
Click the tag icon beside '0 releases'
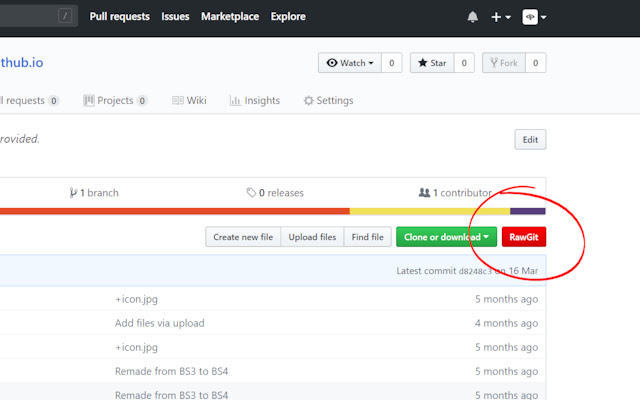251,192
